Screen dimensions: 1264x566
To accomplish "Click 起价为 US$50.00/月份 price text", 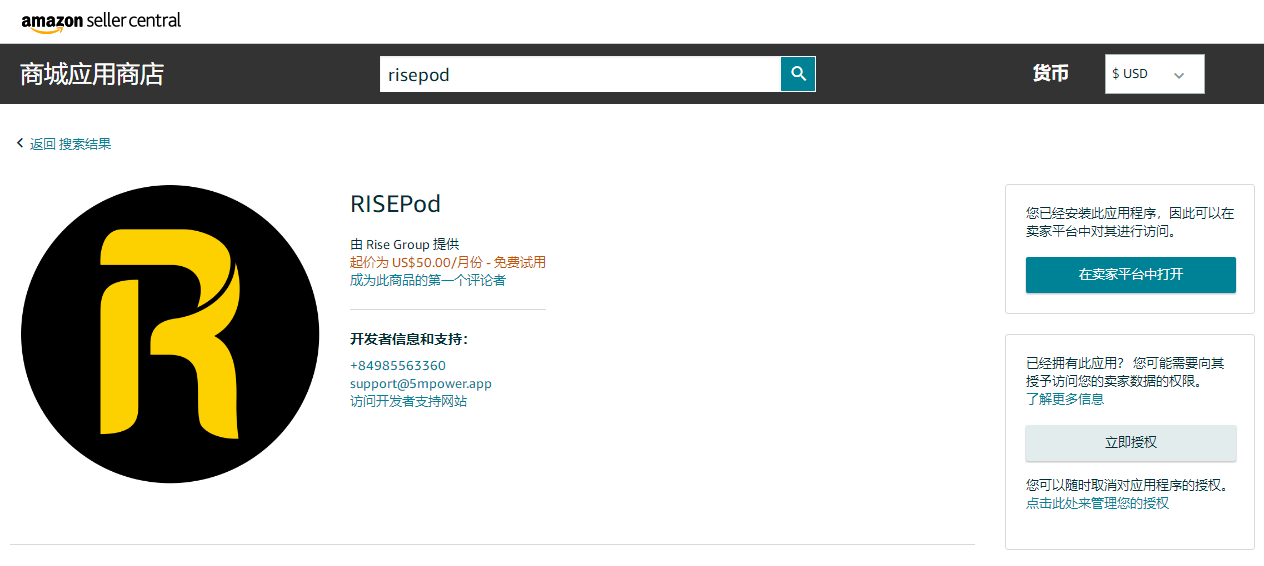I will pos(448,262).
